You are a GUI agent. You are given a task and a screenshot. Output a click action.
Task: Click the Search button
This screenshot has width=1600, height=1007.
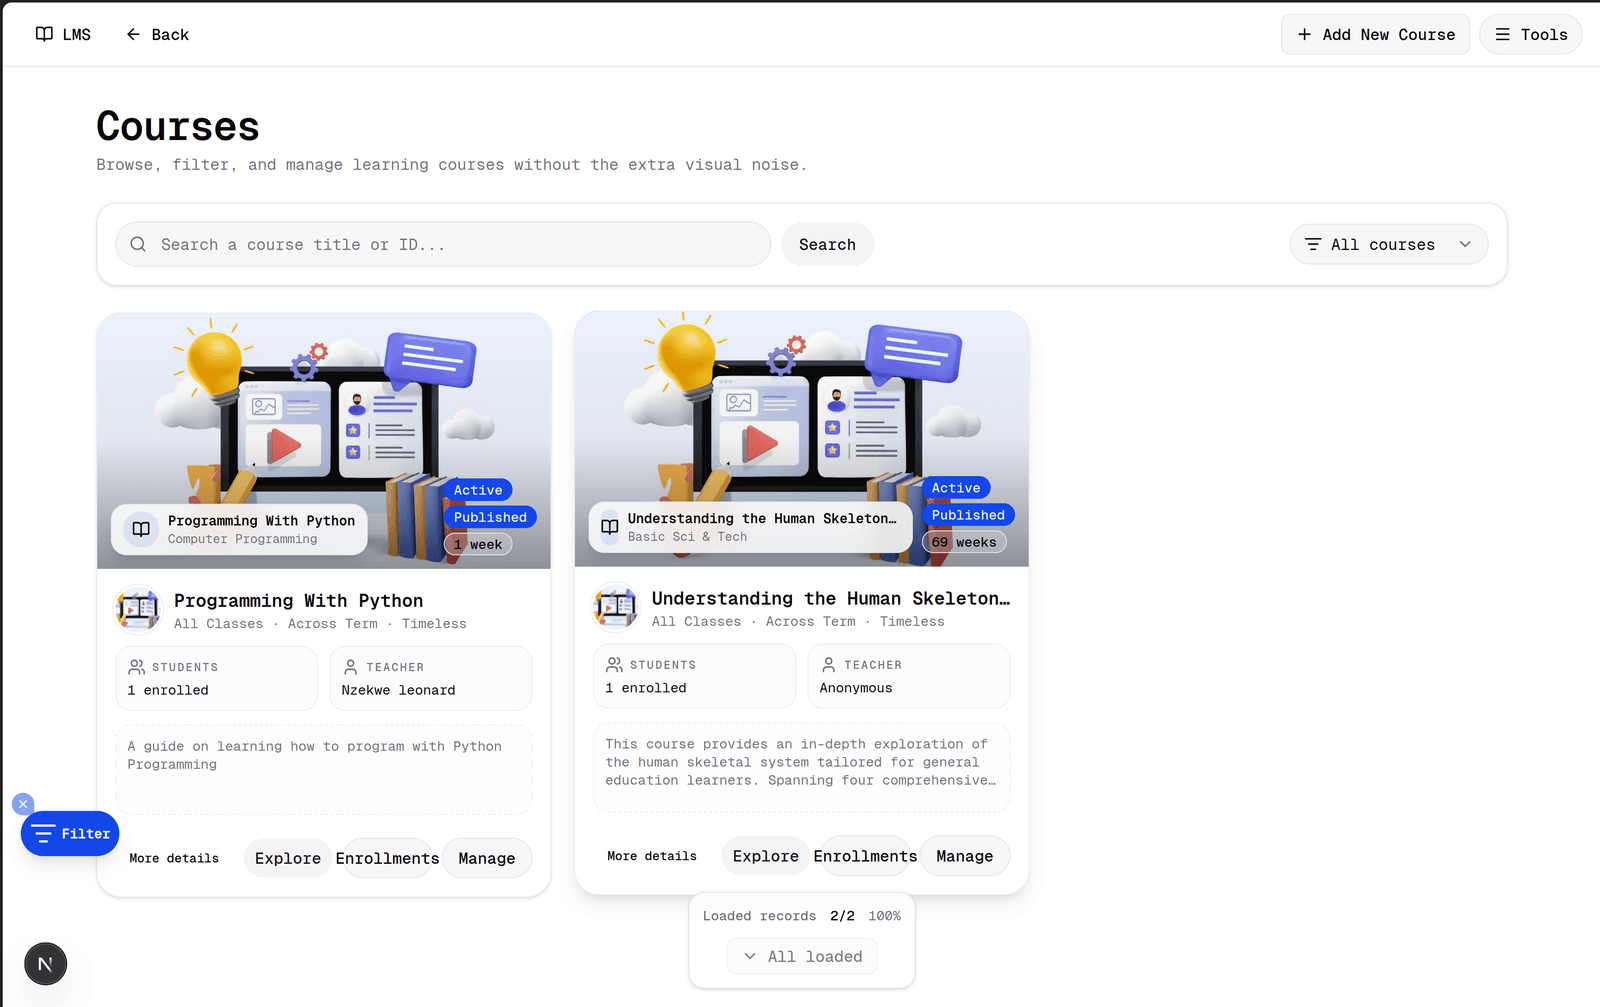click(x=827, y=244)
